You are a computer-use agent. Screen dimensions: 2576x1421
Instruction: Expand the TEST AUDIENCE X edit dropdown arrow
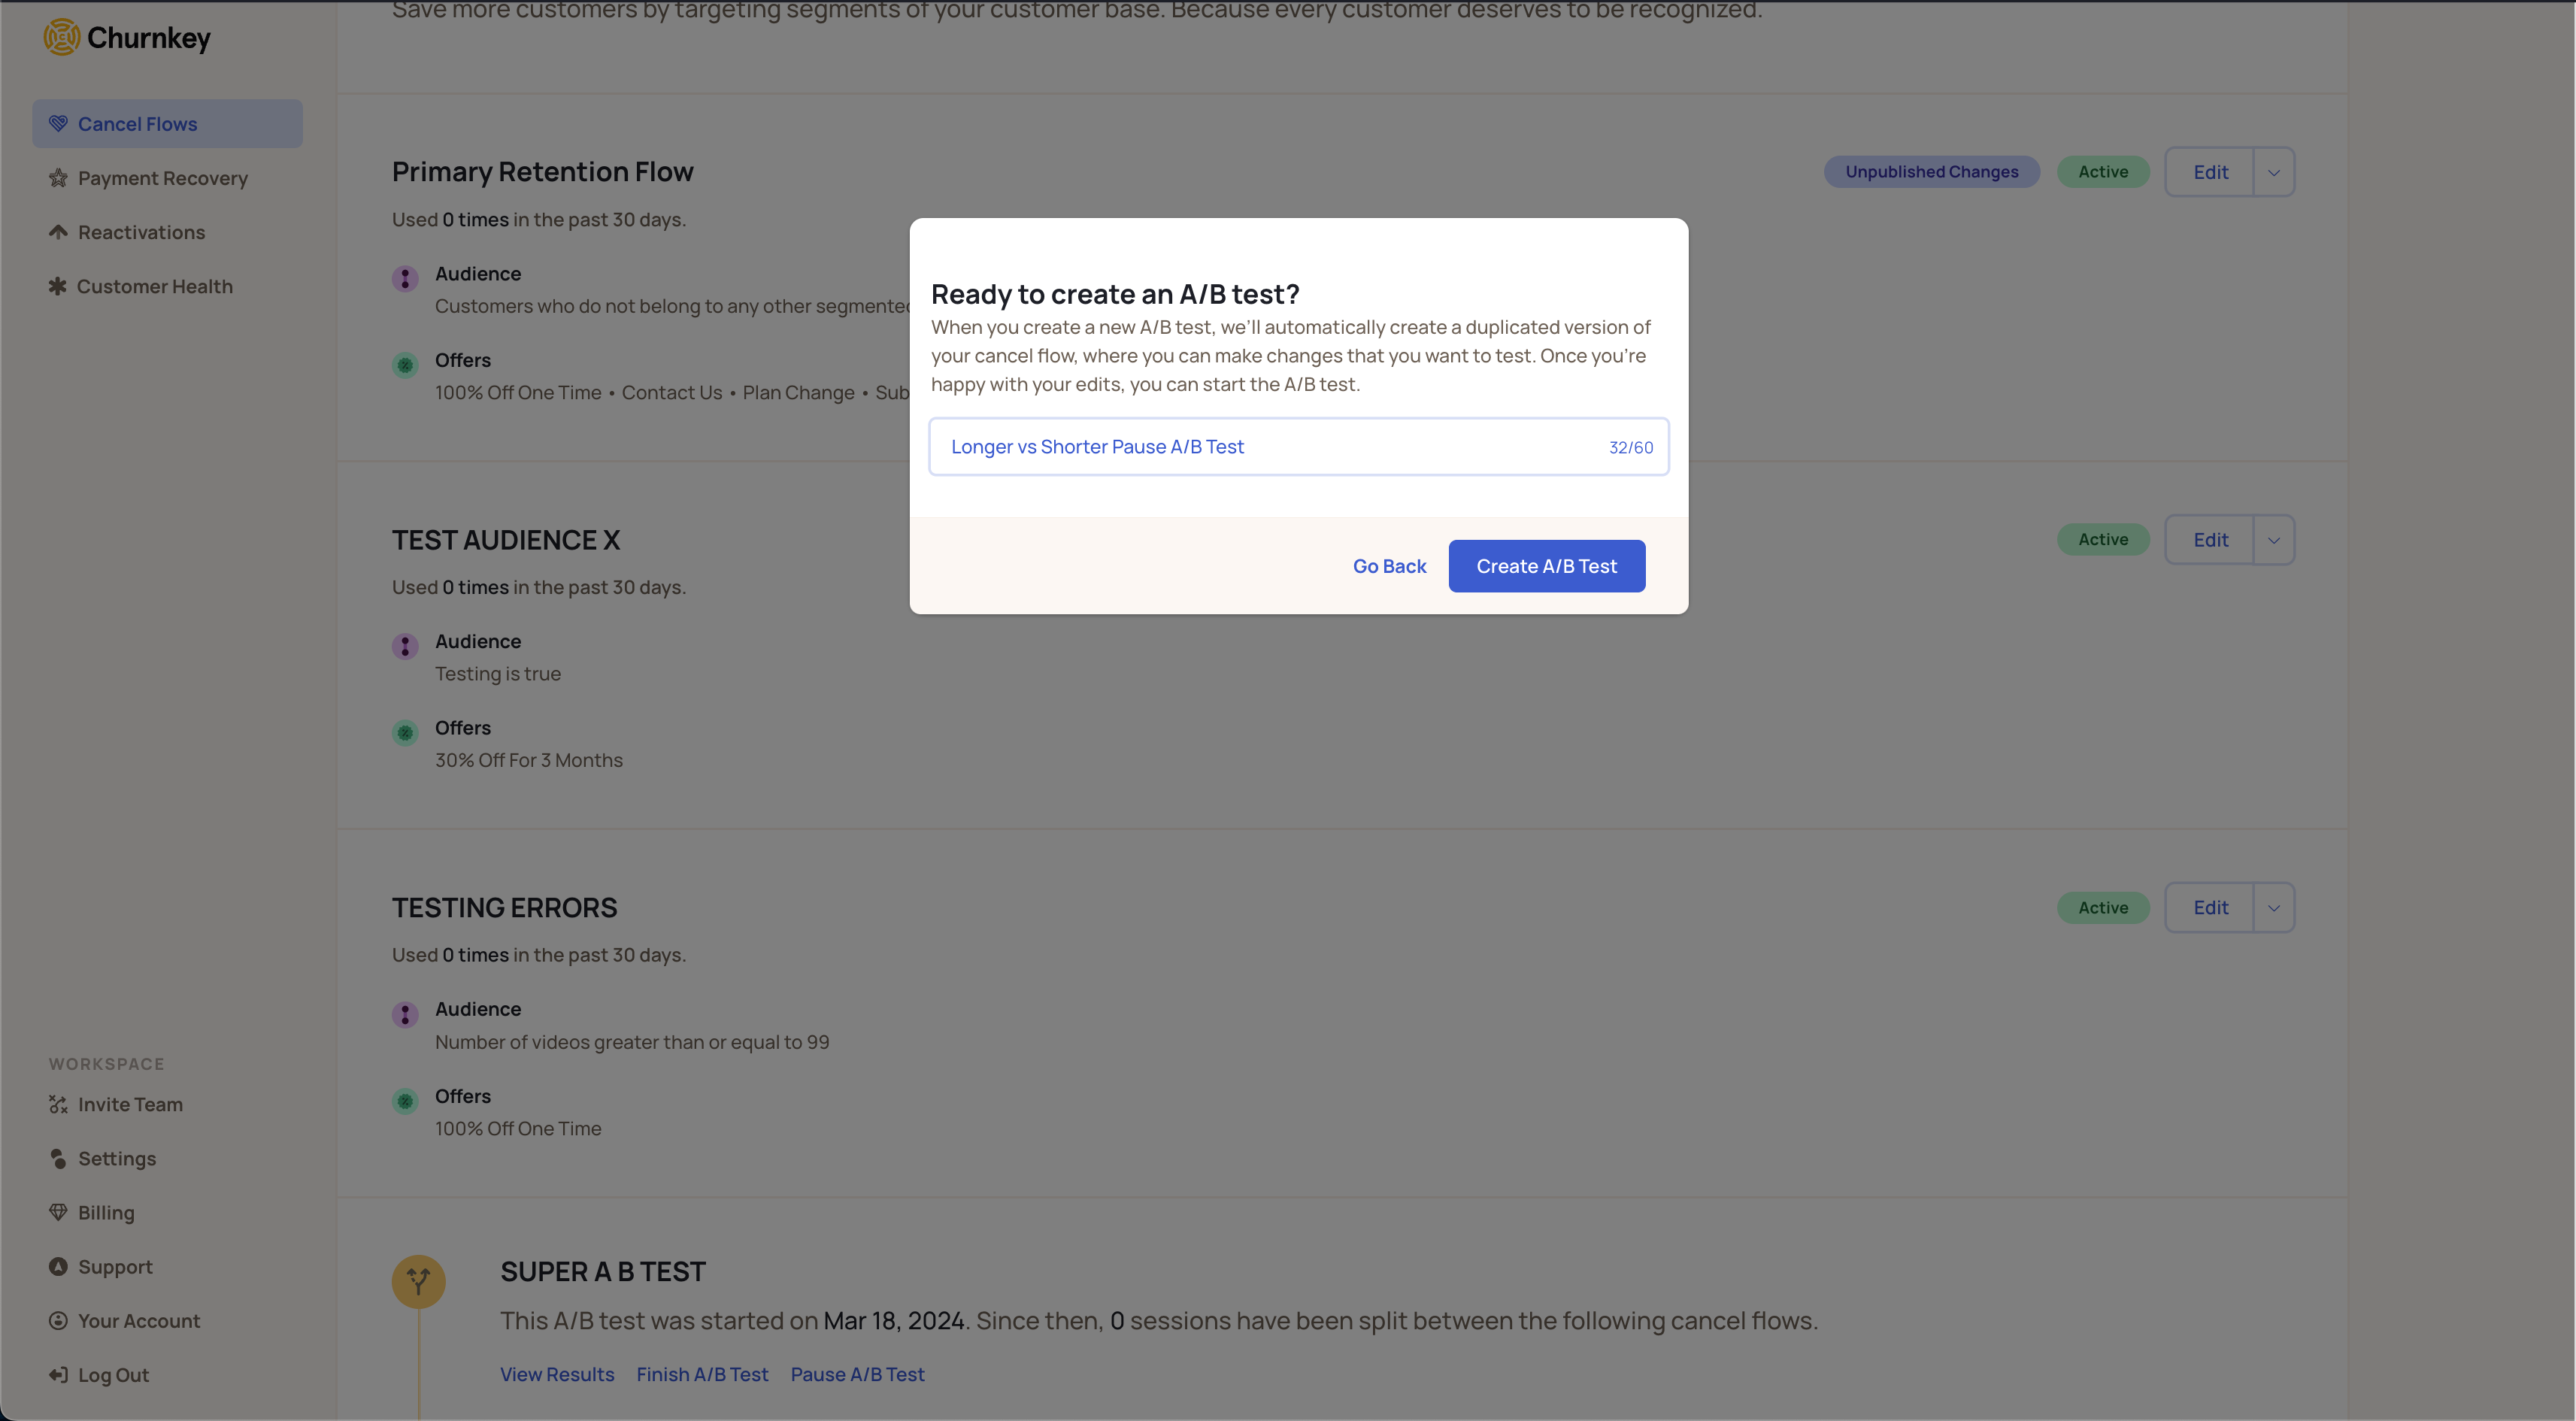(2273, 540)
